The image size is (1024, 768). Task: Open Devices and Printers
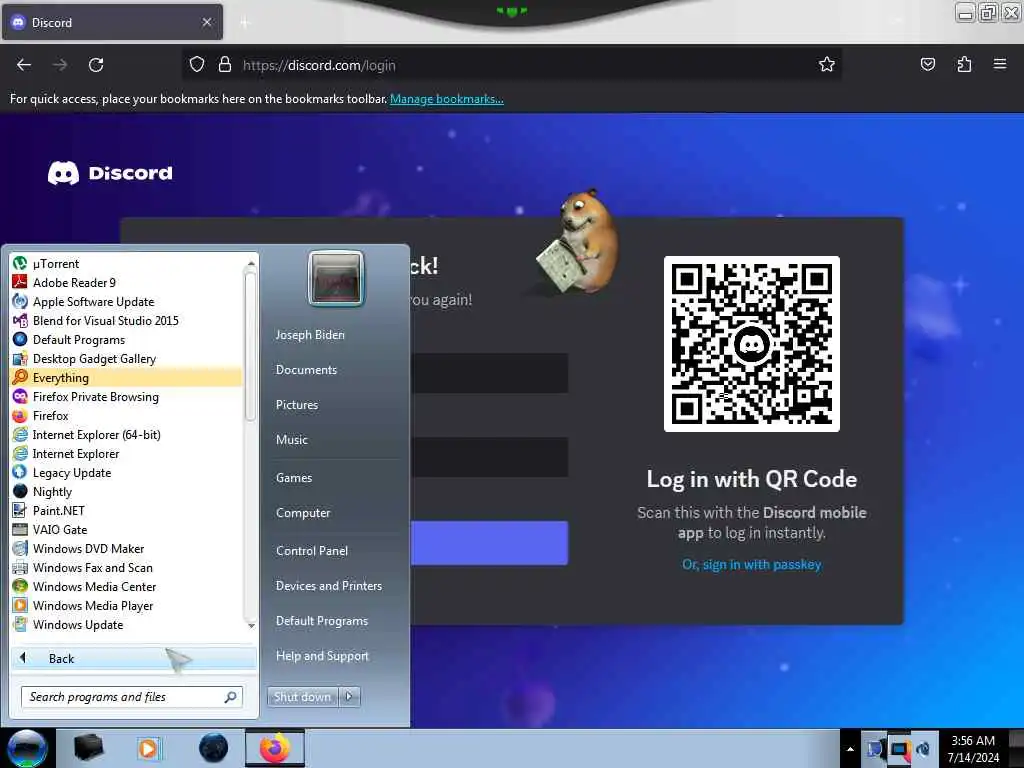point(328,586)
